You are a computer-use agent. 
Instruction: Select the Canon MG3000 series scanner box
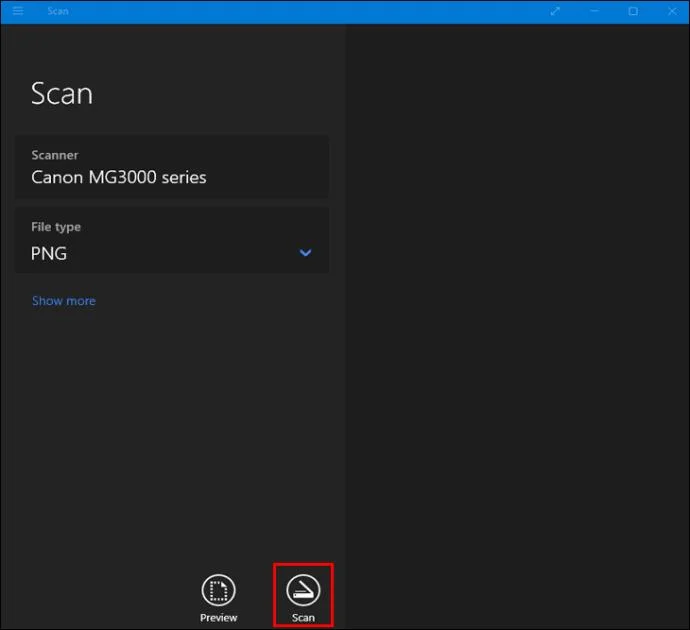(x=172, y=167)
